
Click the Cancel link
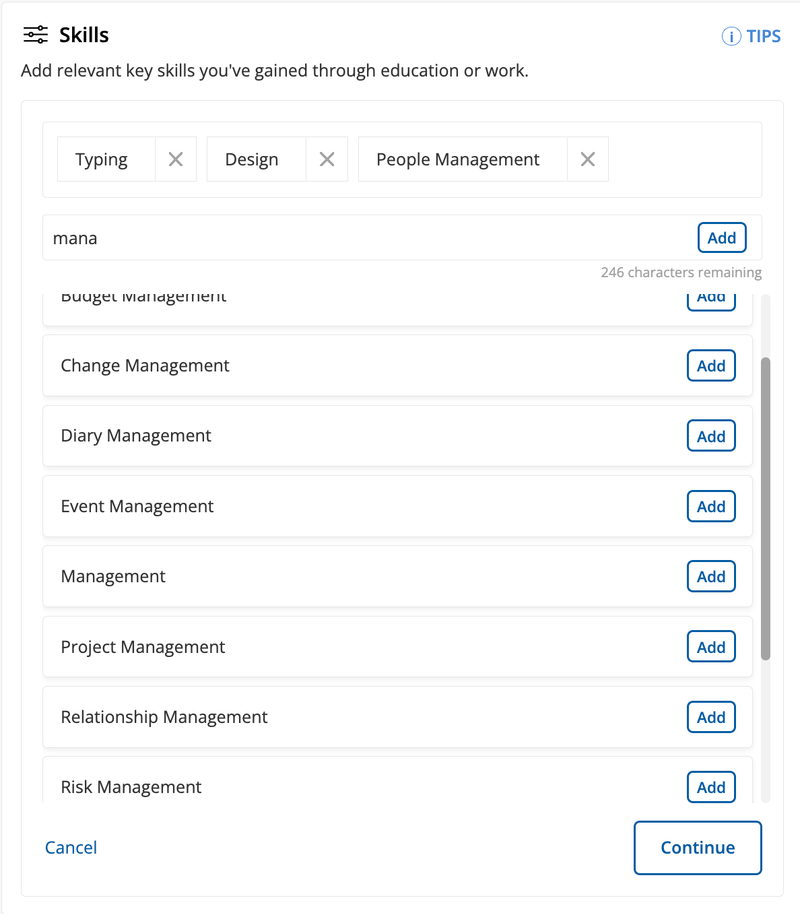[70, 847]
